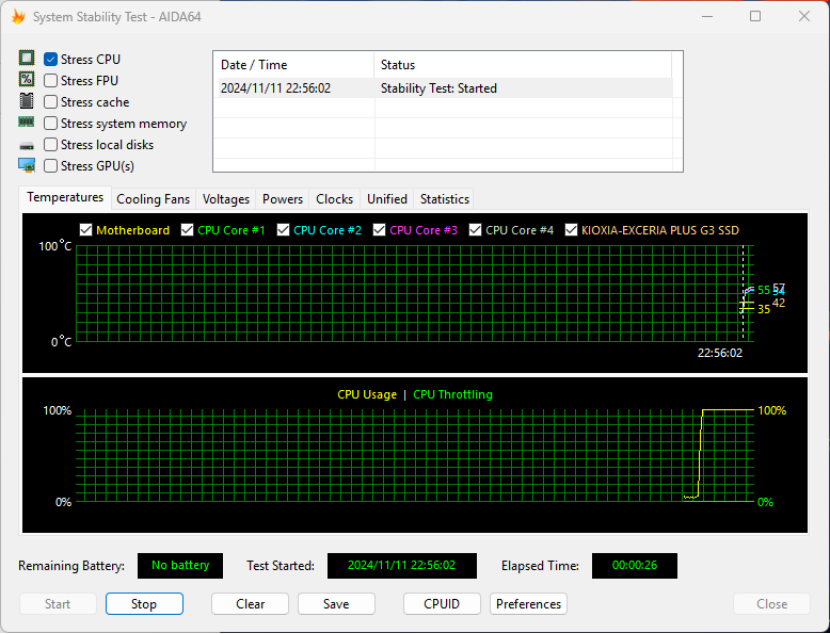Click the CPU Usage graph label
Viewport: 830px width, 634px height.
[x=367, y=395]
